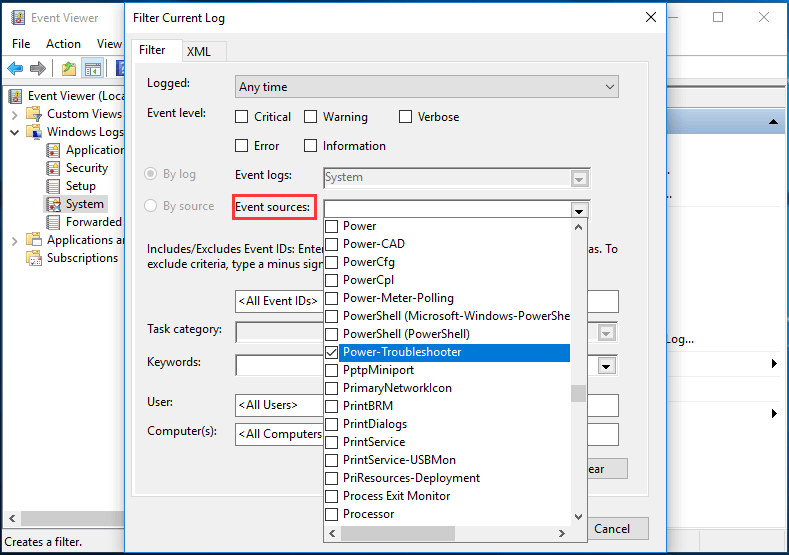Click source list horizontal scroll right arrow

tap(562, 533)
